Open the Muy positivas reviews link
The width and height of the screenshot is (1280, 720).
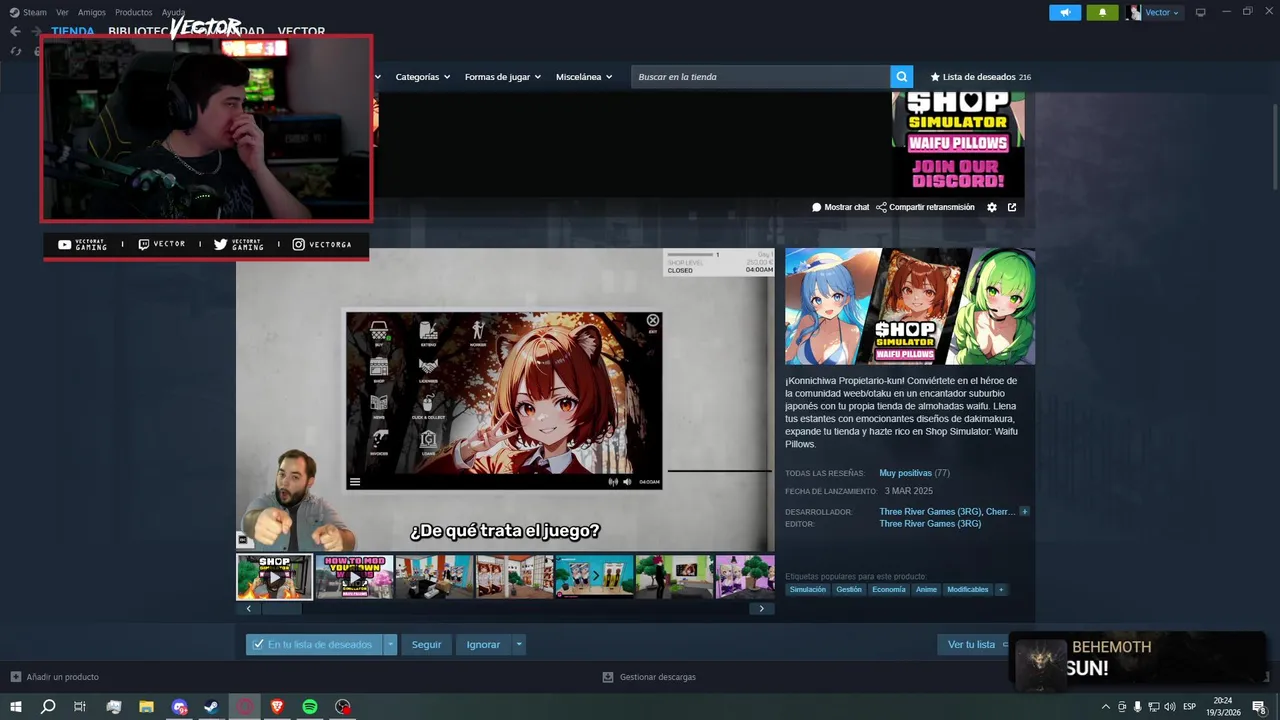905,473
